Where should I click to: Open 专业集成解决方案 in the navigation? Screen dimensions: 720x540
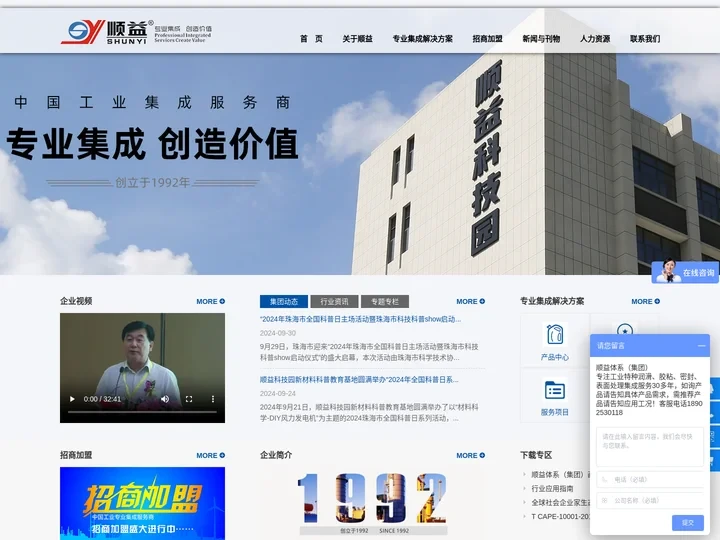(422, 39)
